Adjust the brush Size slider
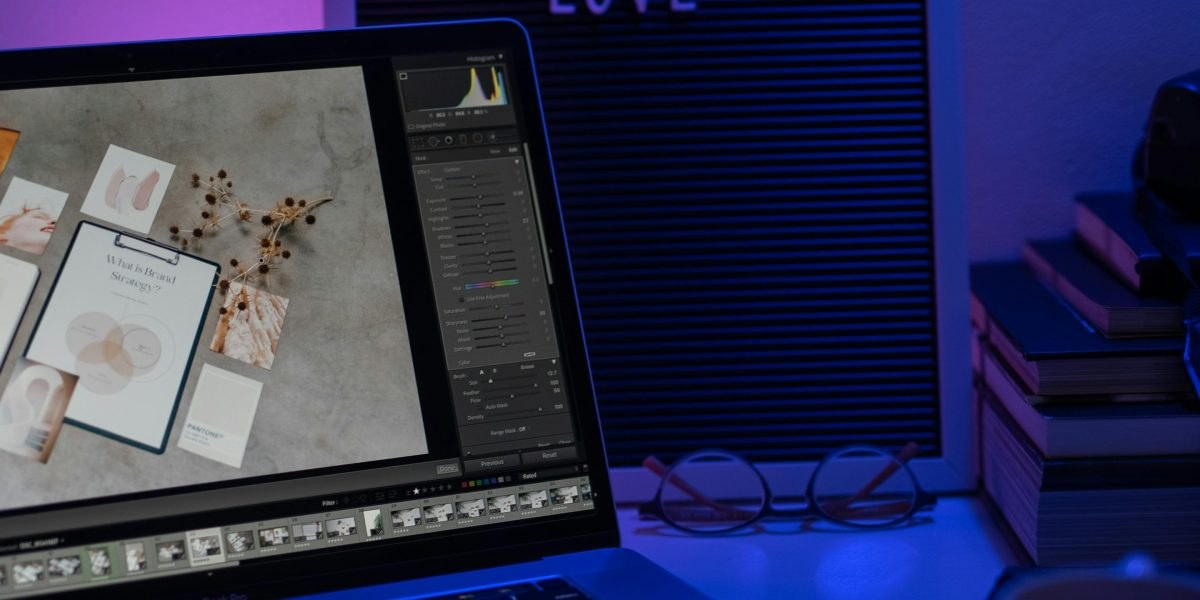 508,379
